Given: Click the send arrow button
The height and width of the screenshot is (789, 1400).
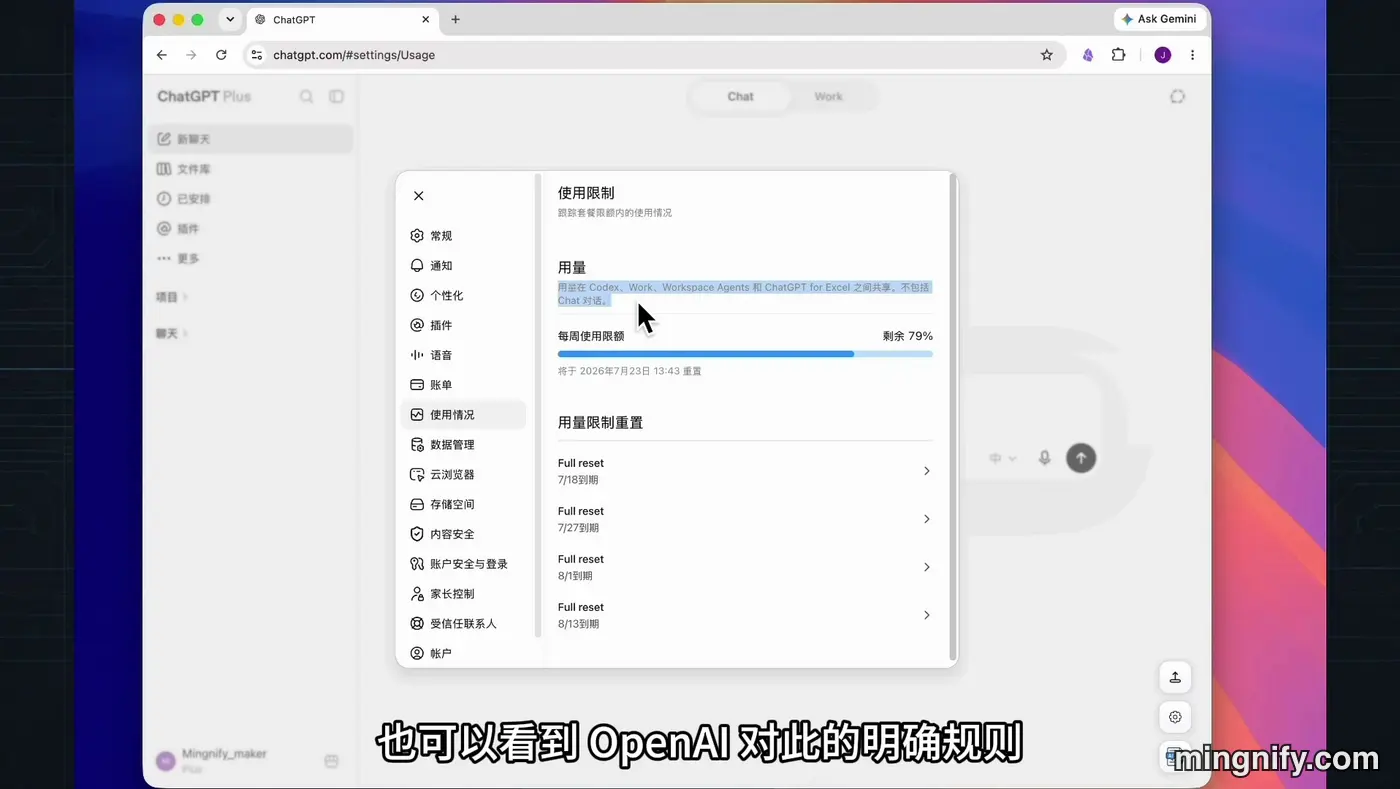Looking at the screenshot, I should [1081, 458].
